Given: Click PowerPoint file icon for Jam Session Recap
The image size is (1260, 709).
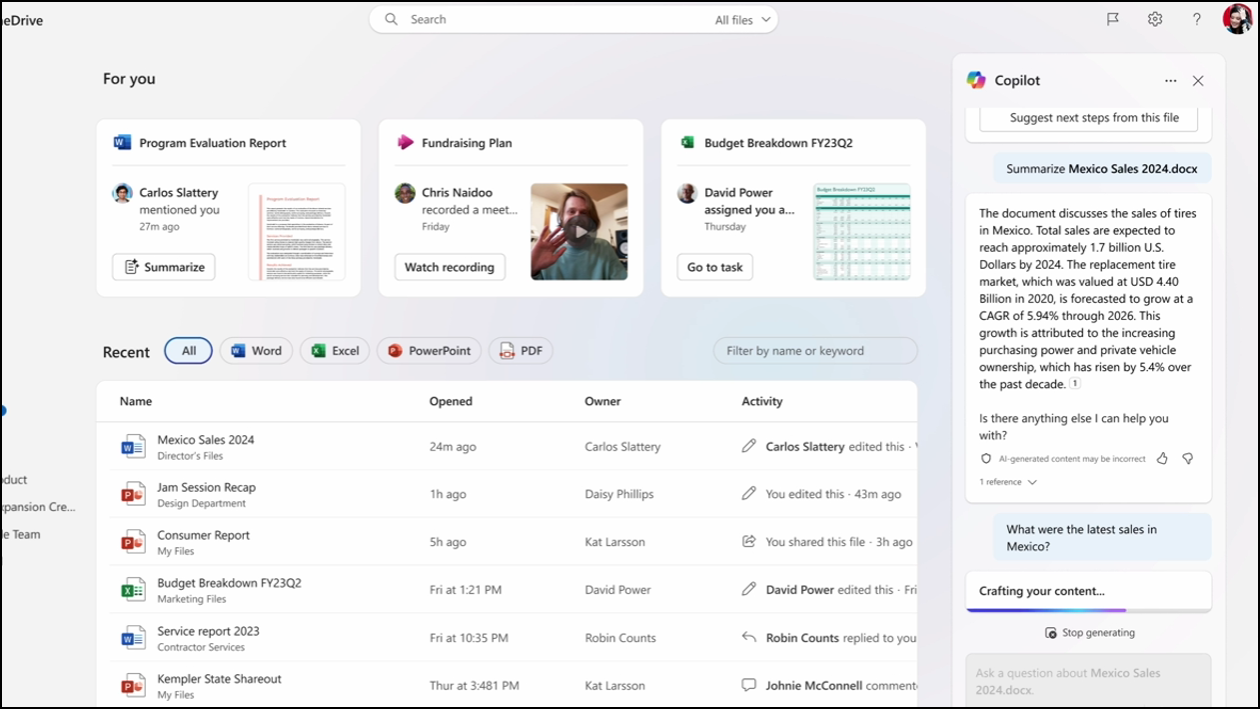Looking at the screenshot, I should [133, 495].
